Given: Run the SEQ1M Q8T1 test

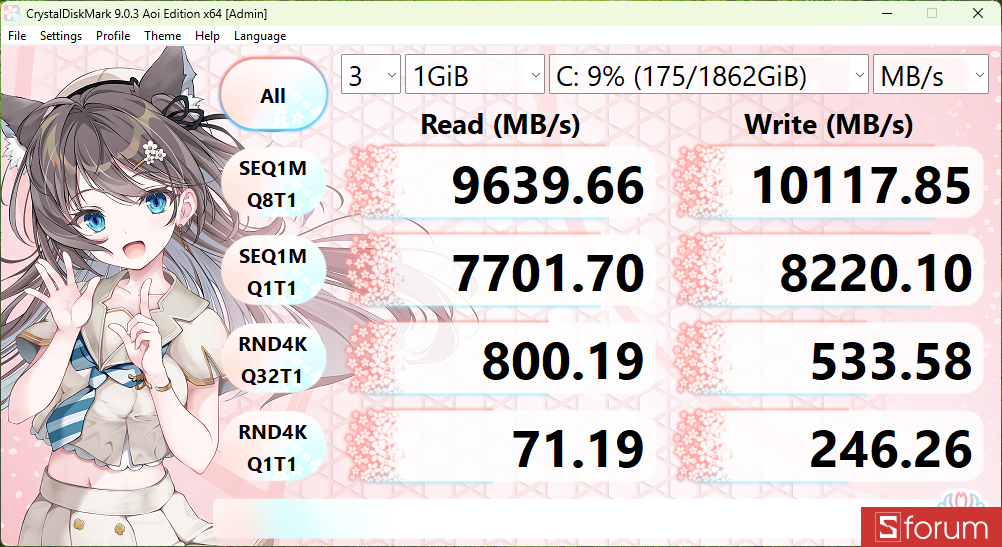Looking at the screenshot, I should pos(273,185).
